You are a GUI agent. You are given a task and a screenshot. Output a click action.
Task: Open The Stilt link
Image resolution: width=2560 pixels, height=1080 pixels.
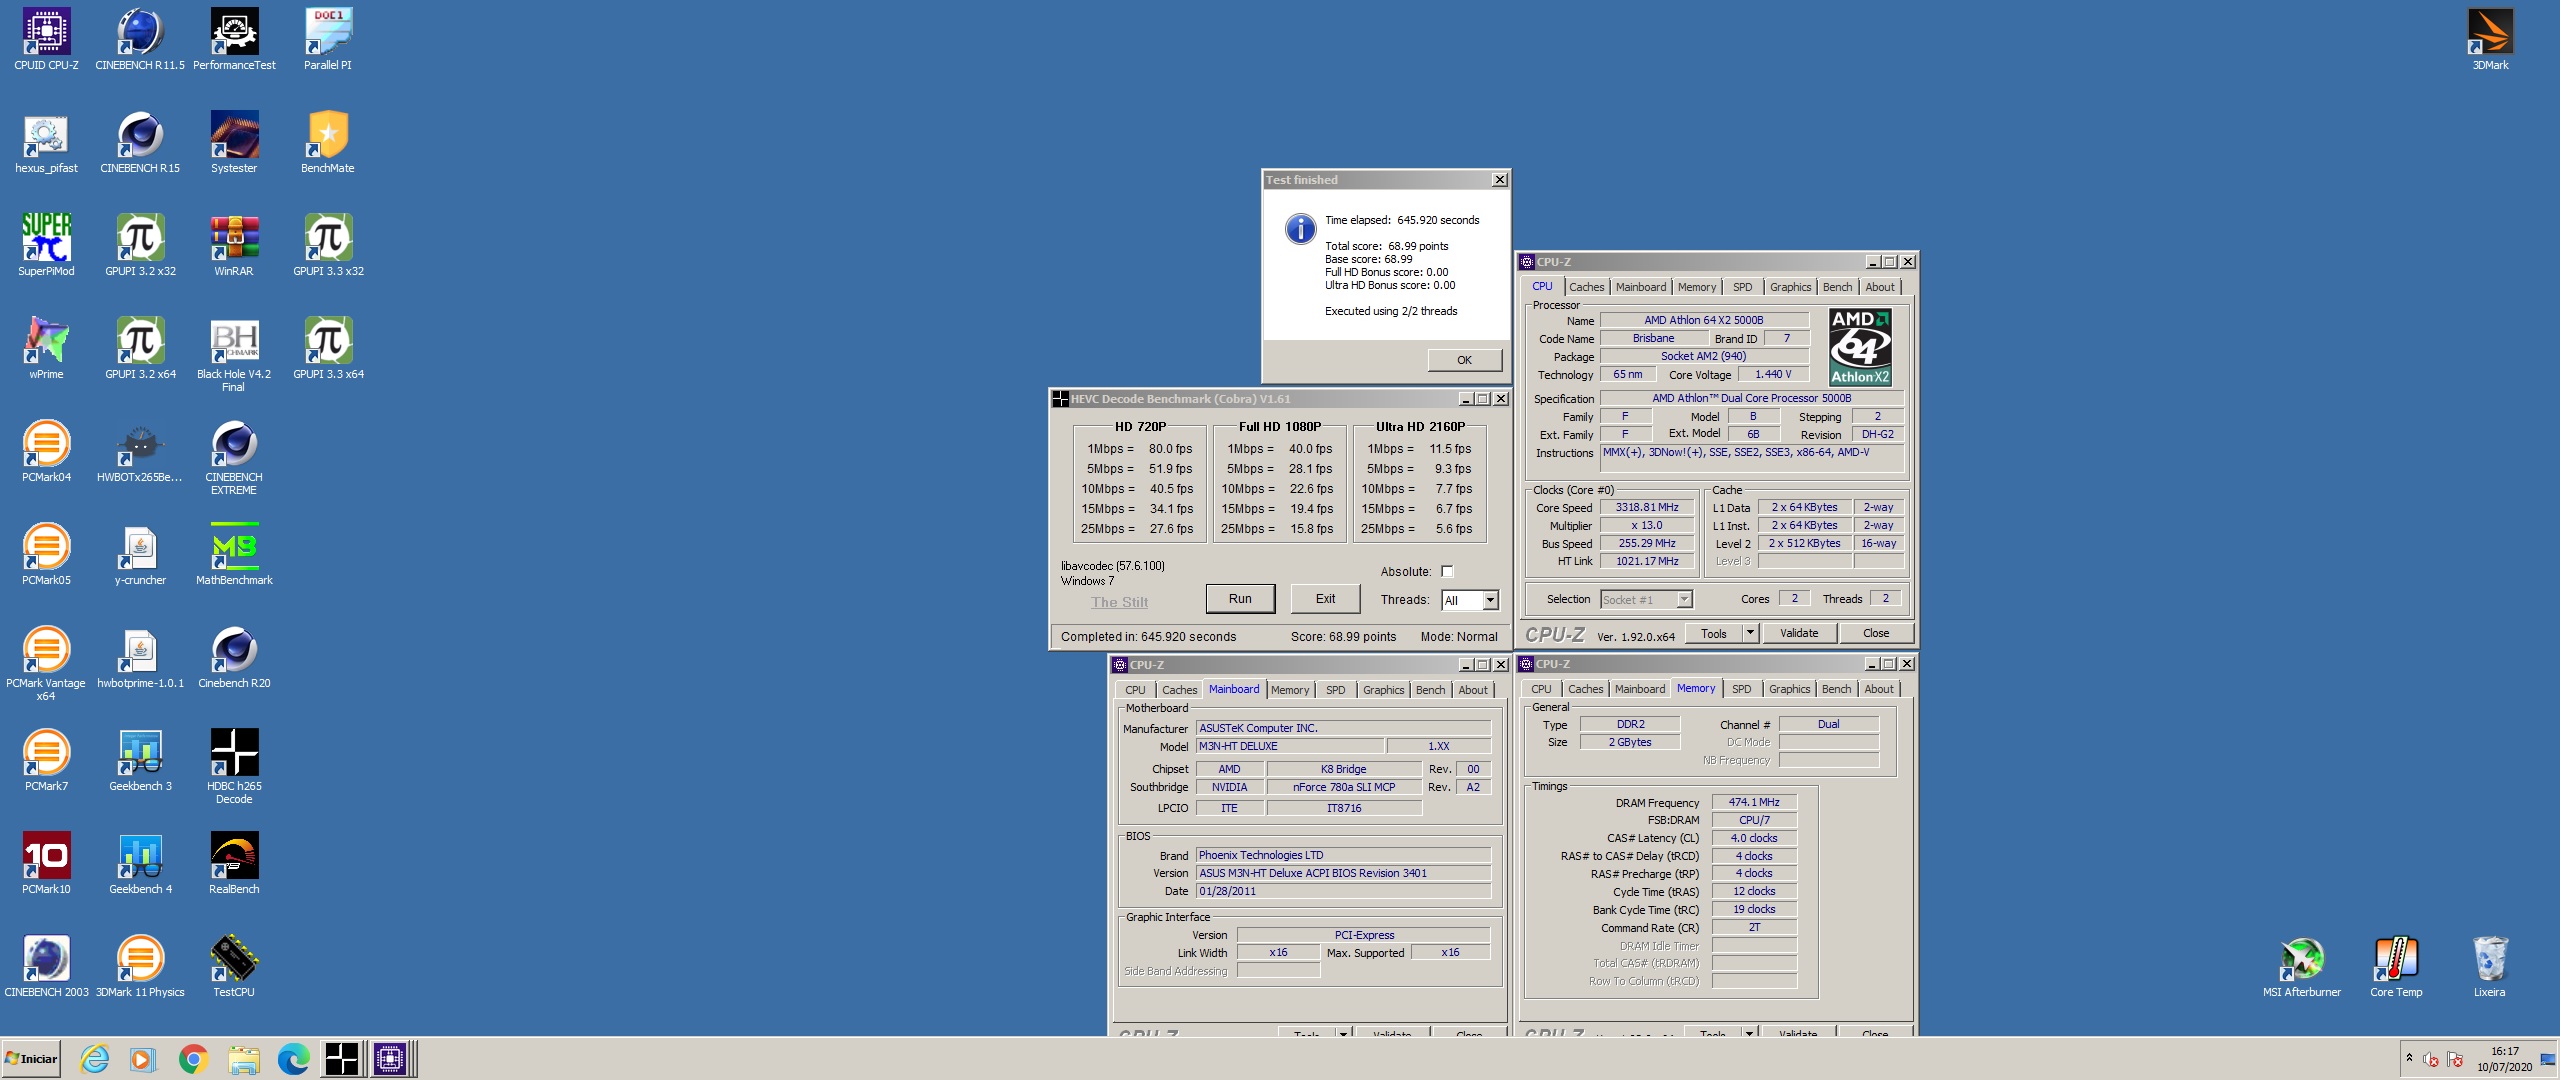pyautogui.click(x=1119, y=602)
